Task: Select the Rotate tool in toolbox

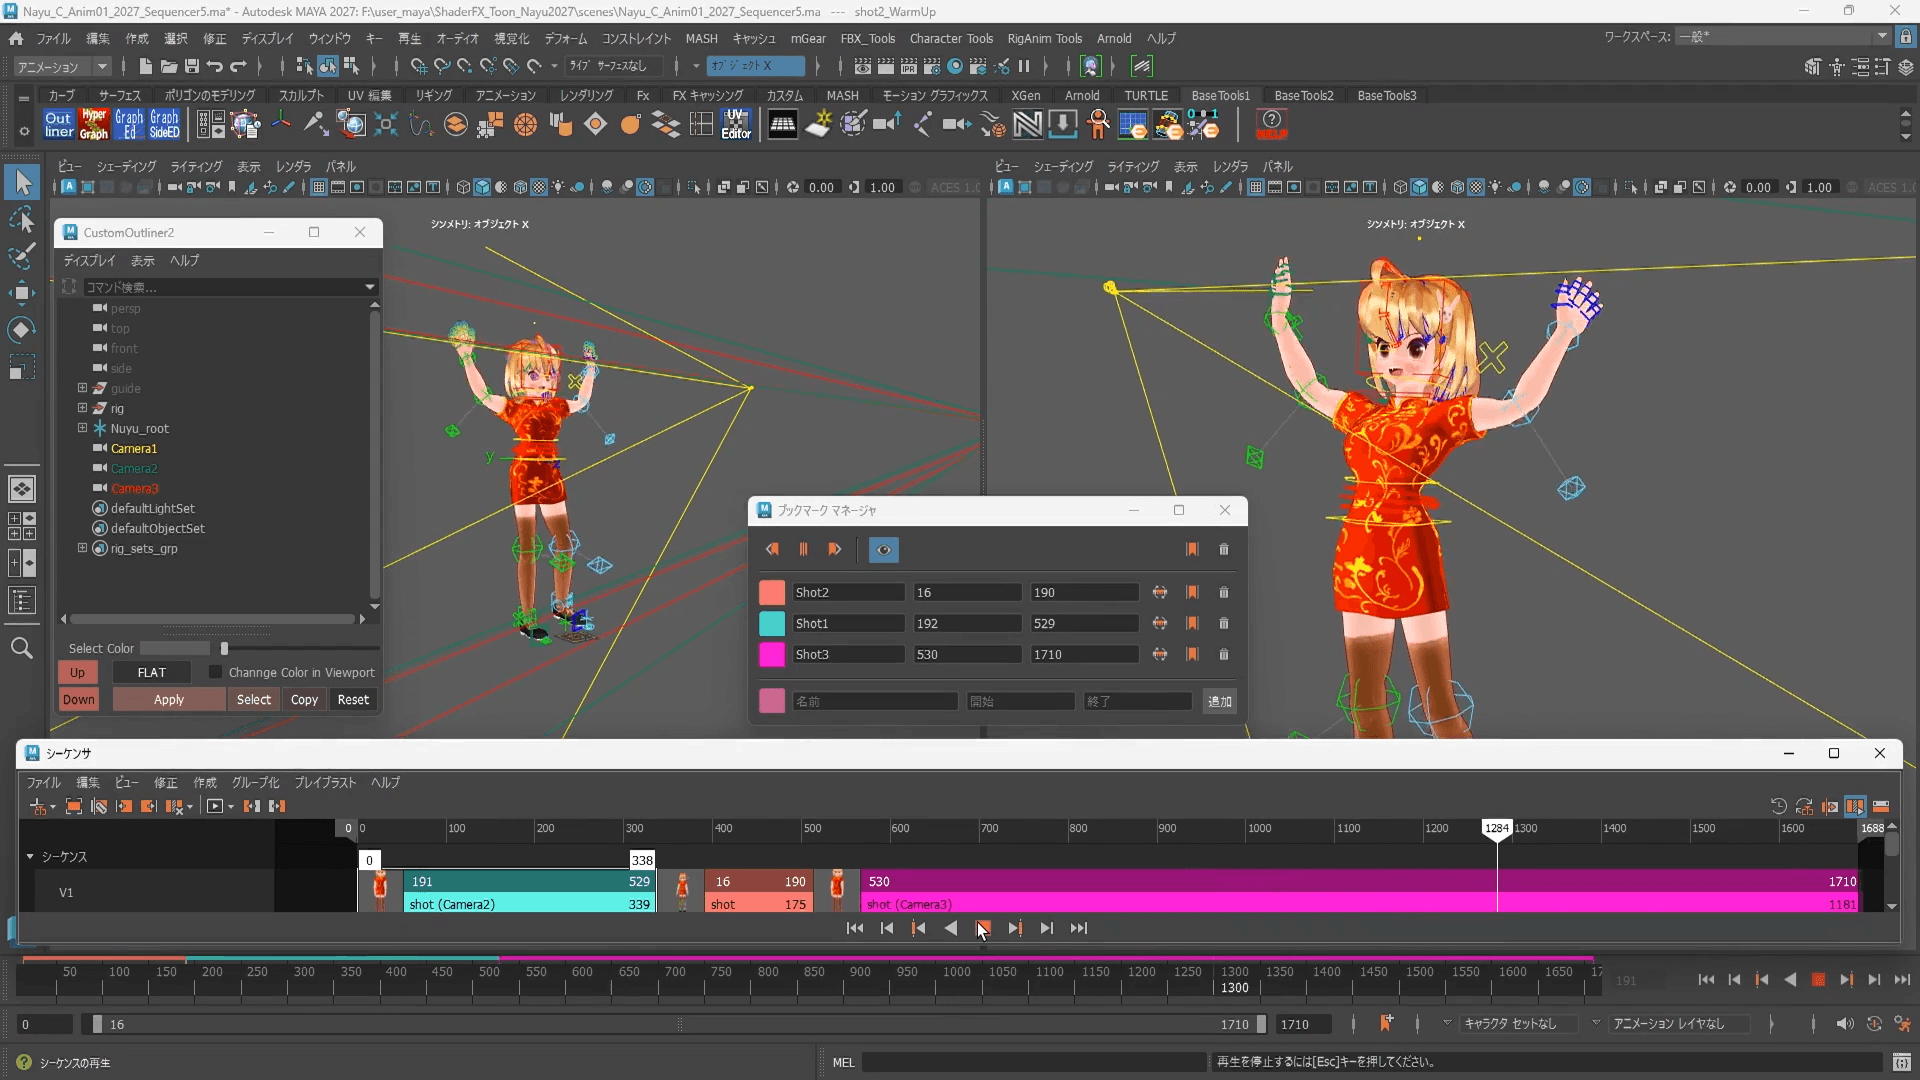Action: click(22, 330)
